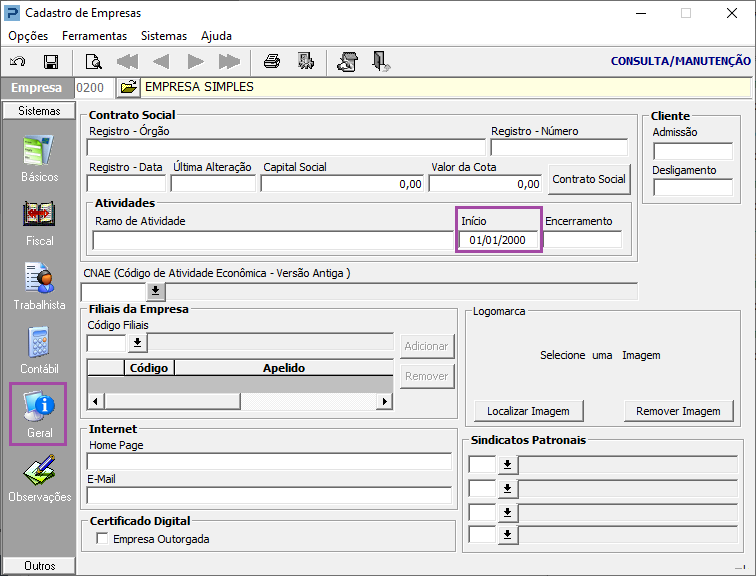Viewport: 756px width, 576px height.
Task: Click the Código Filiais code field
Action: 107,343
